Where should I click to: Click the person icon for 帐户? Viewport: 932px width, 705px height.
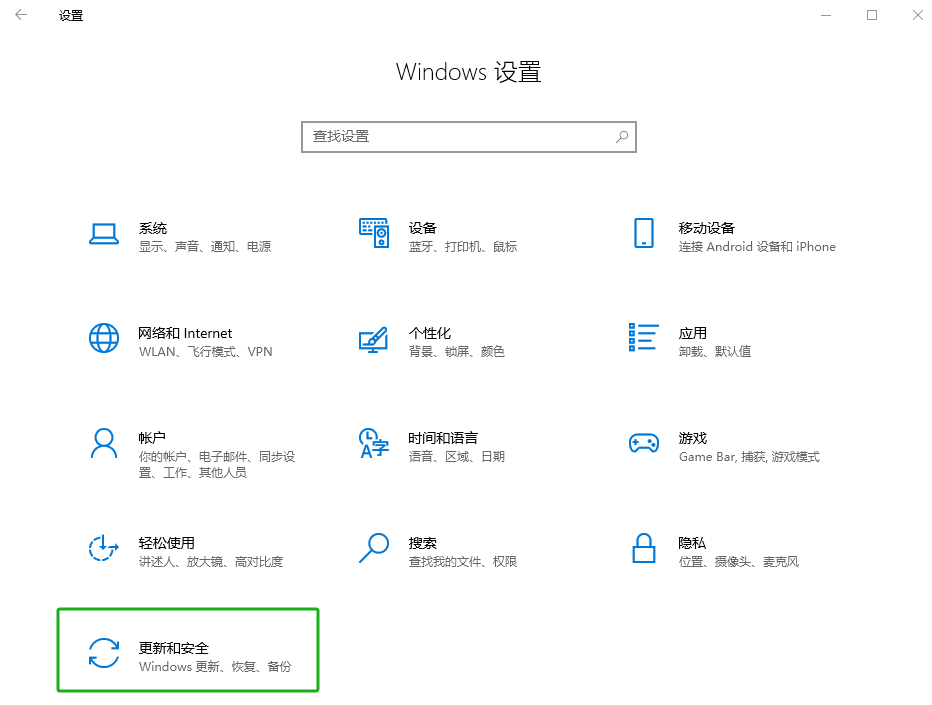pyautogui.click(x=104, y=443)
